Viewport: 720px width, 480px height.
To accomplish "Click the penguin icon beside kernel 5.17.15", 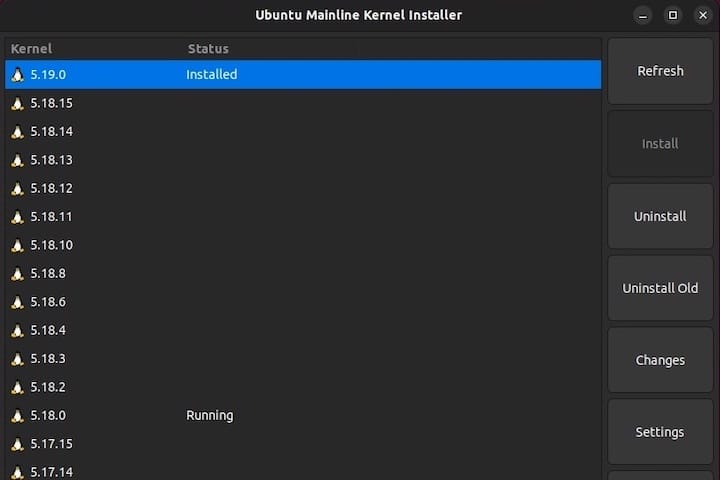I will [x=17, y=444].
